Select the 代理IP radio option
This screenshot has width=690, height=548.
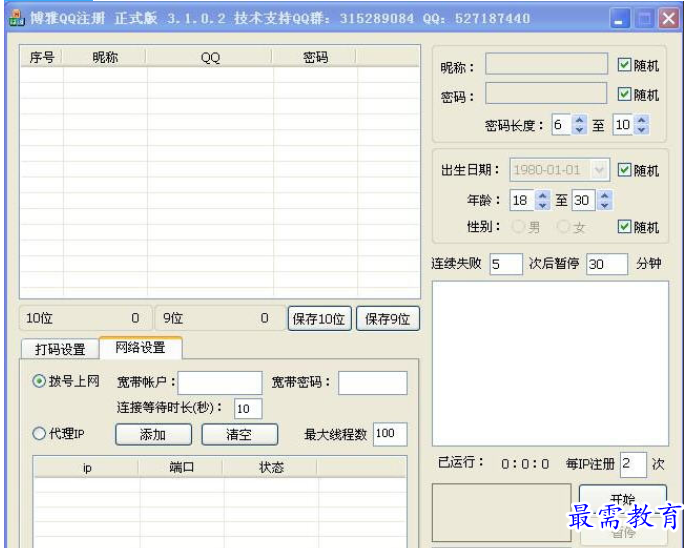tap(39, 434)
